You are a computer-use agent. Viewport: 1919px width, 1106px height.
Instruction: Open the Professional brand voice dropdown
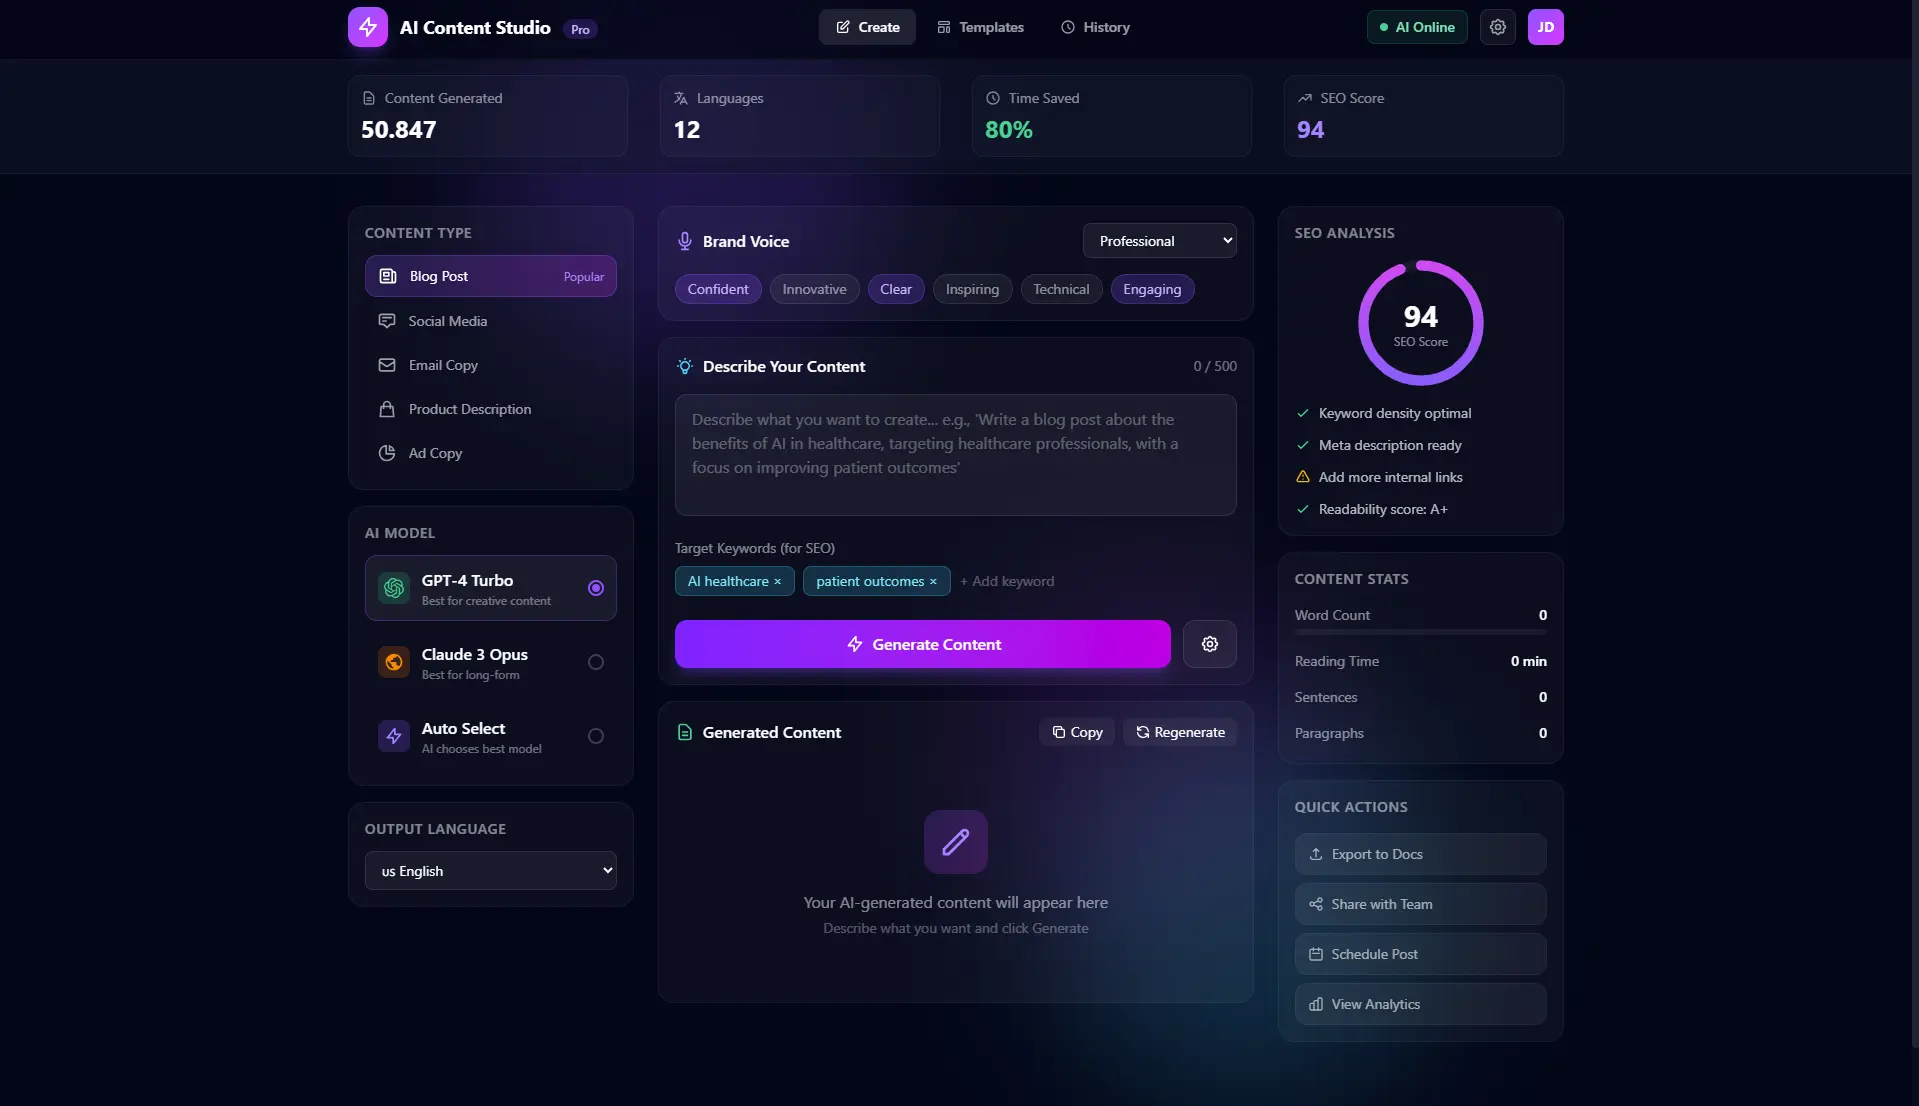1159,240
